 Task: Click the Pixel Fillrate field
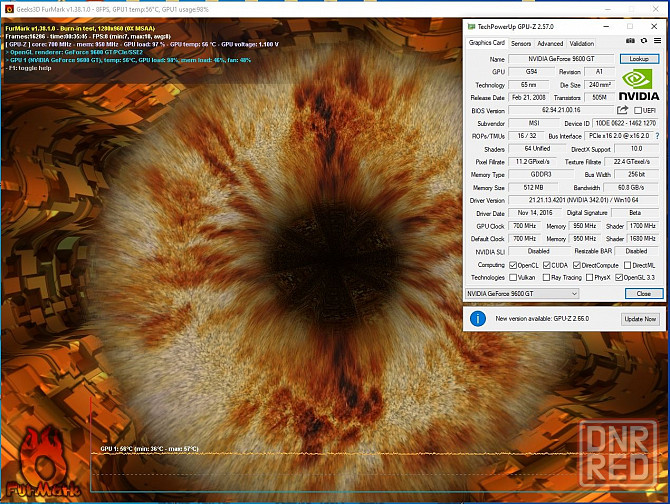532,161
